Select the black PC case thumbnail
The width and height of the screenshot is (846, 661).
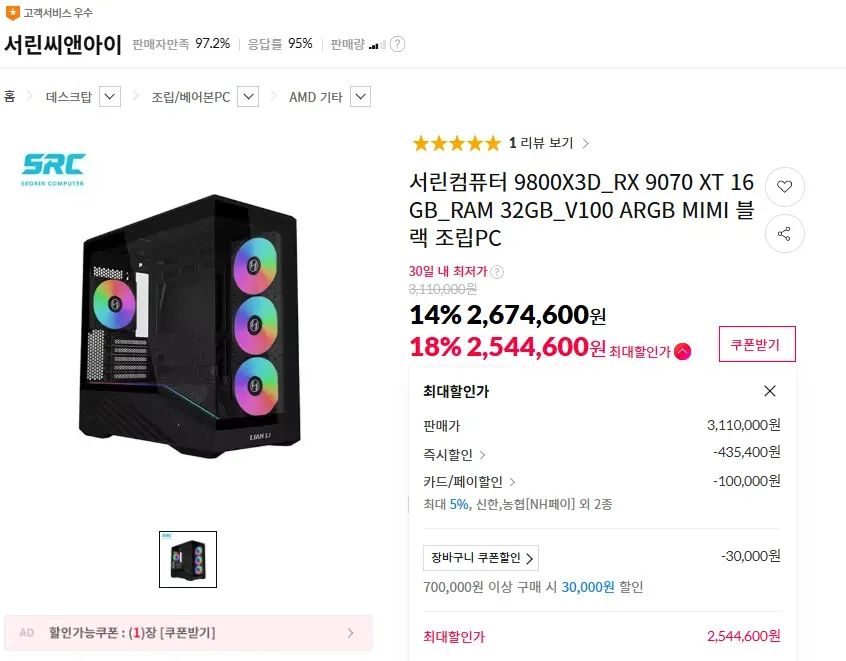[x=190, y=560]
